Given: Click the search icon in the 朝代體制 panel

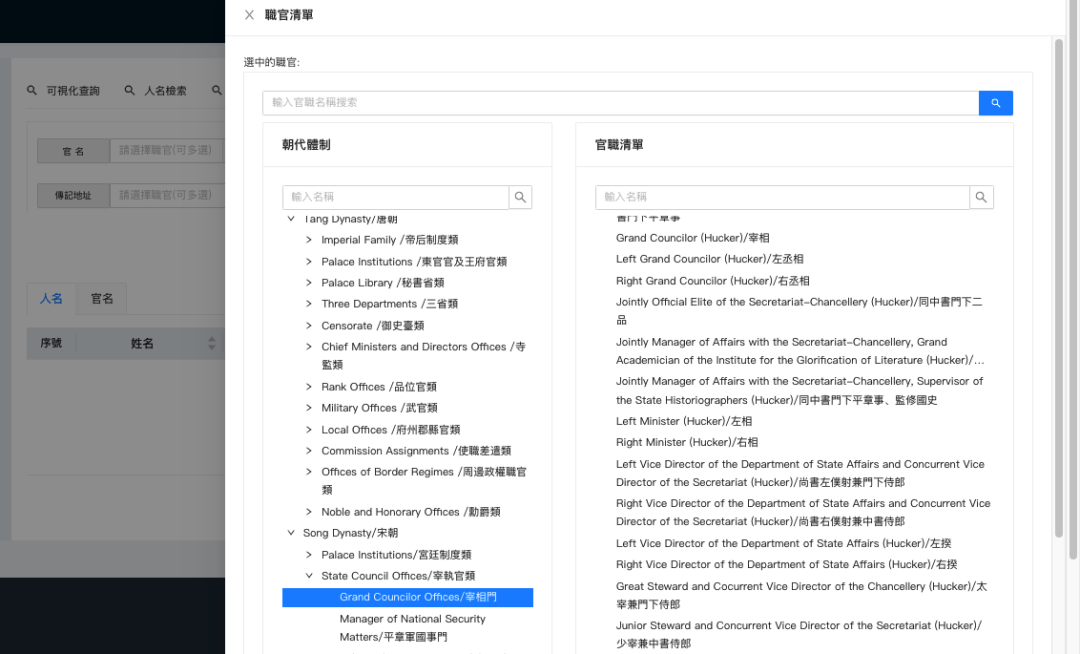Looking at the screenshot, I should [520, 197].
